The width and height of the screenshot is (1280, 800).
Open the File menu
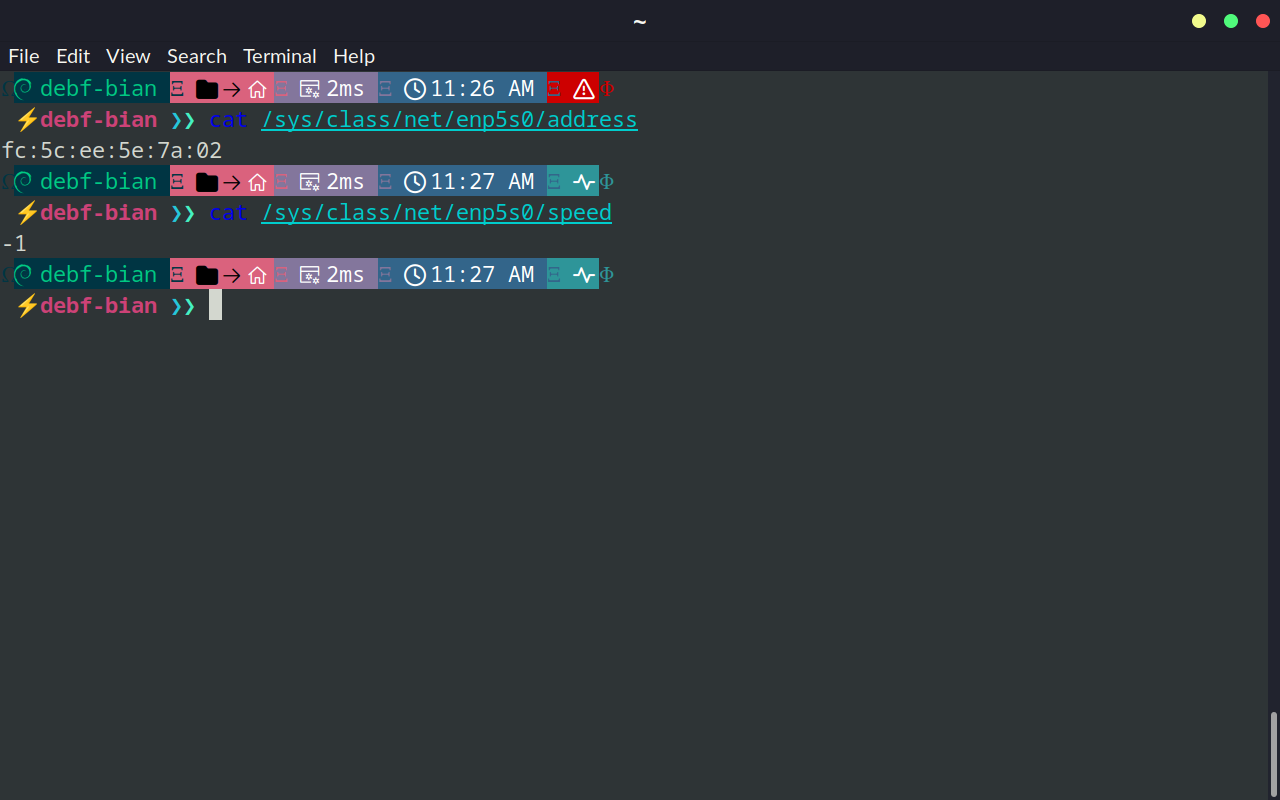(x=24, y=56)
